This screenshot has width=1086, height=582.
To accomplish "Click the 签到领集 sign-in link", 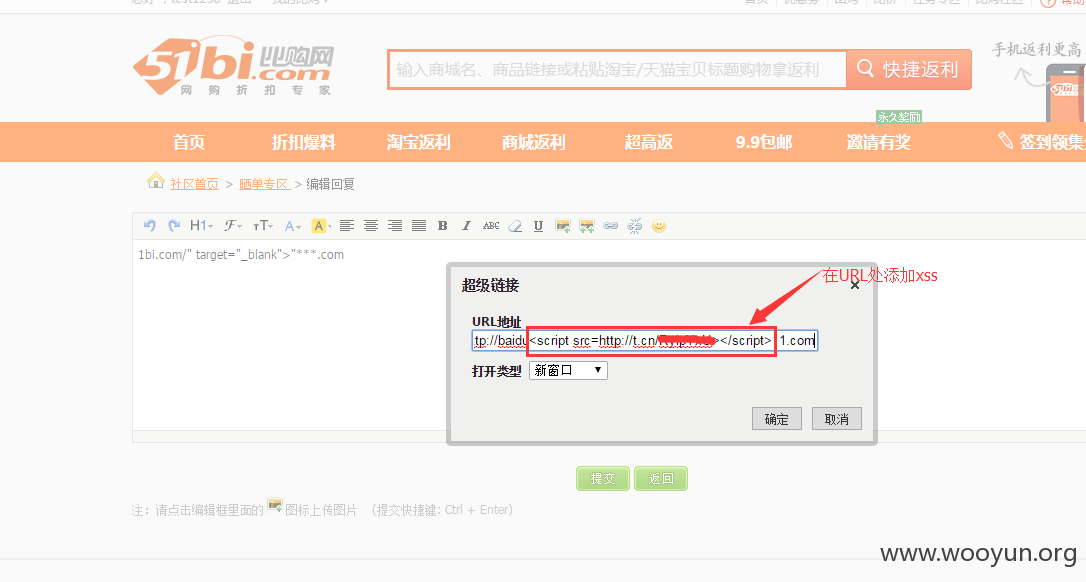I will [x=1042, y=141].
